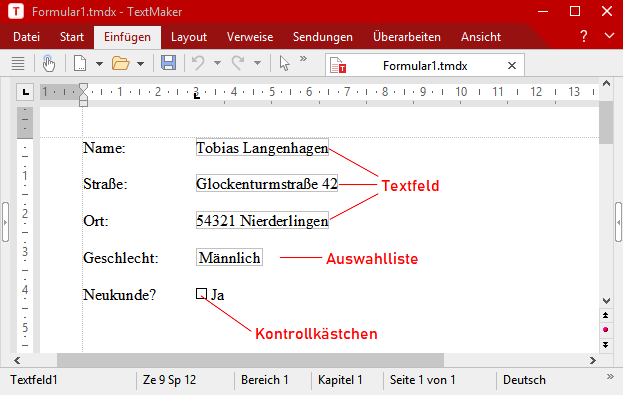Jump to previous page with up-arrow button
623x395 pixels.
point(606,315)
